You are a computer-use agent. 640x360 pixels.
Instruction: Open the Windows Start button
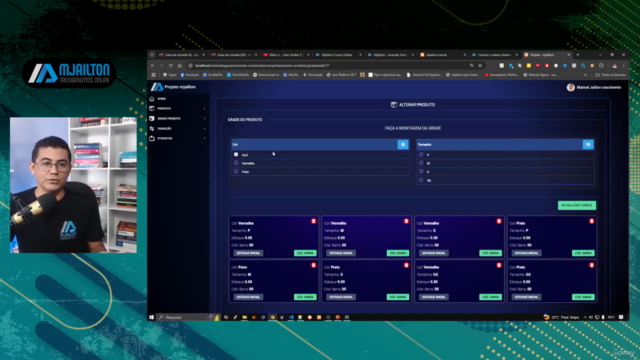151,317
